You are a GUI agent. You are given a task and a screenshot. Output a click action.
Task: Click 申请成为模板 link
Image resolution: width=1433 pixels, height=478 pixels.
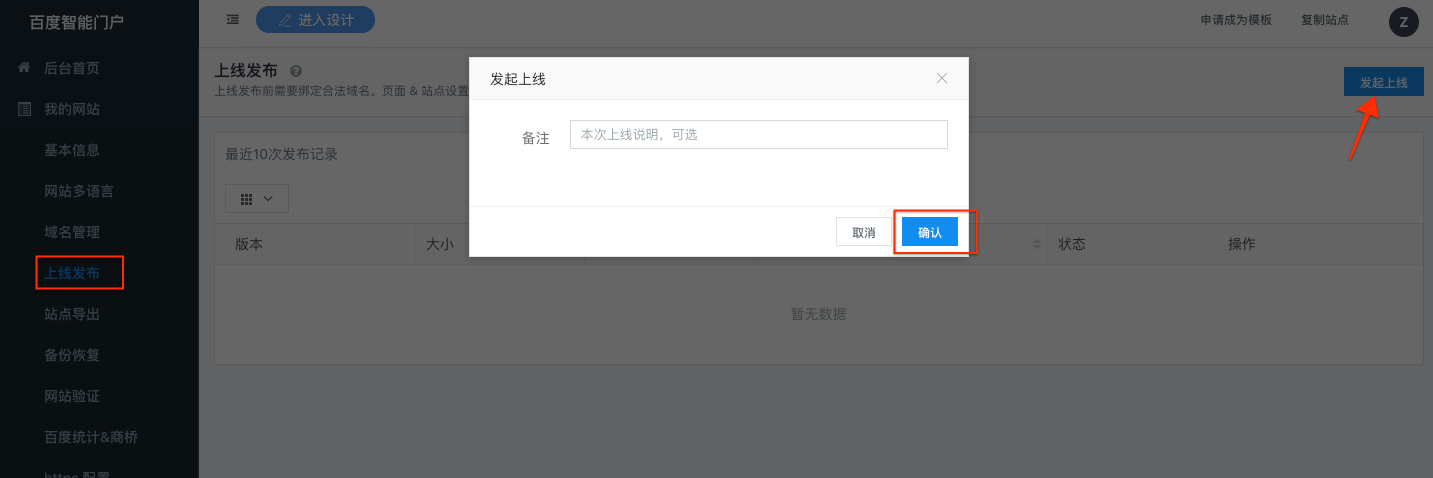tap(1236, 20)
